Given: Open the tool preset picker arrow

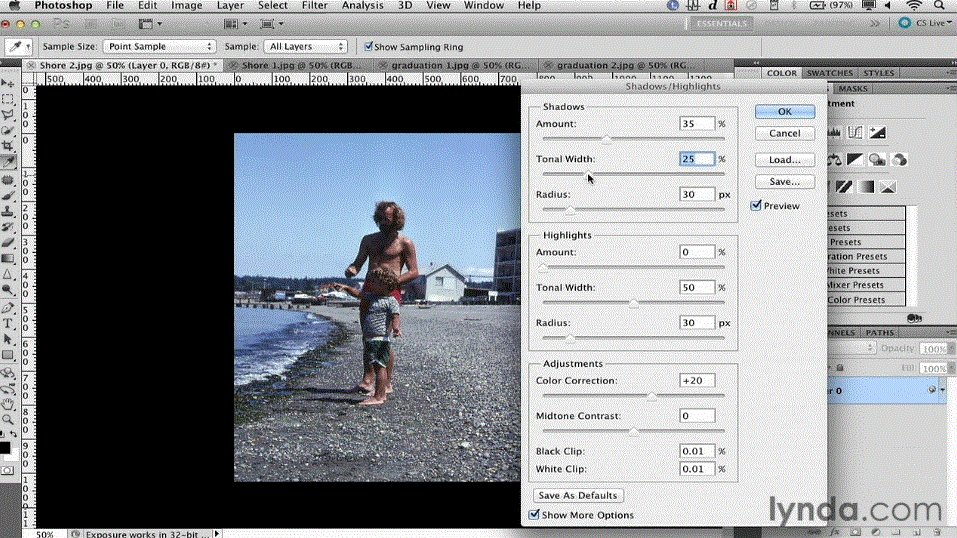Looking at the screenshot, I should pyautogui.click(x=28, y=46).
